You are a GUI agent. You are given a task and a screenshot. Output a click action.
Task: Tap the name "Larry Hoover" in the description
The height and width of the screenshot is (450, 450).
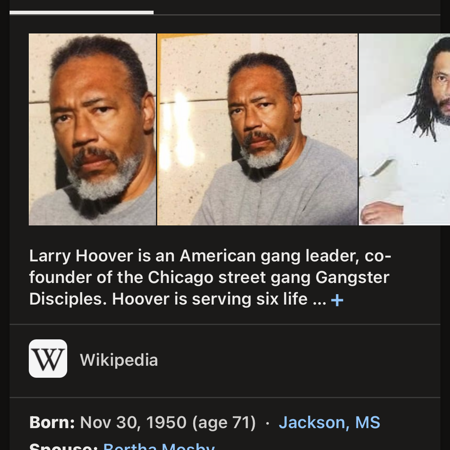coord(81,256)
